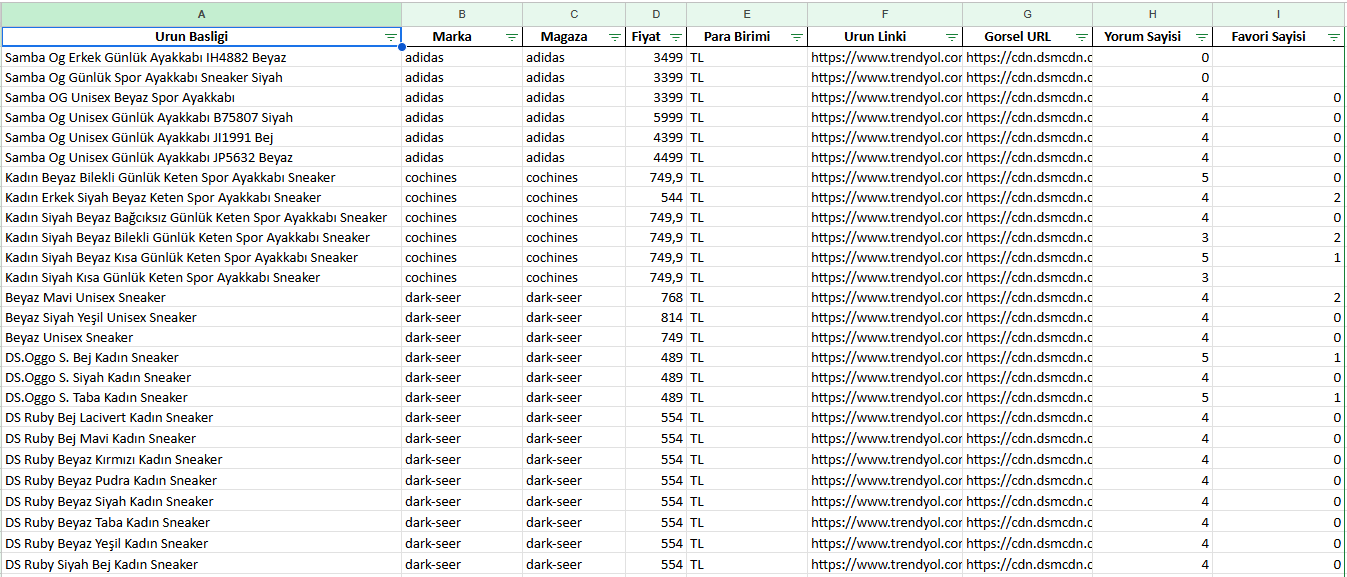Select cell 'Beyaz Siyah Yeşil Unisex Sneaker'
The height and width of the screenshot is (577, 1347).
tap(202, 317)
